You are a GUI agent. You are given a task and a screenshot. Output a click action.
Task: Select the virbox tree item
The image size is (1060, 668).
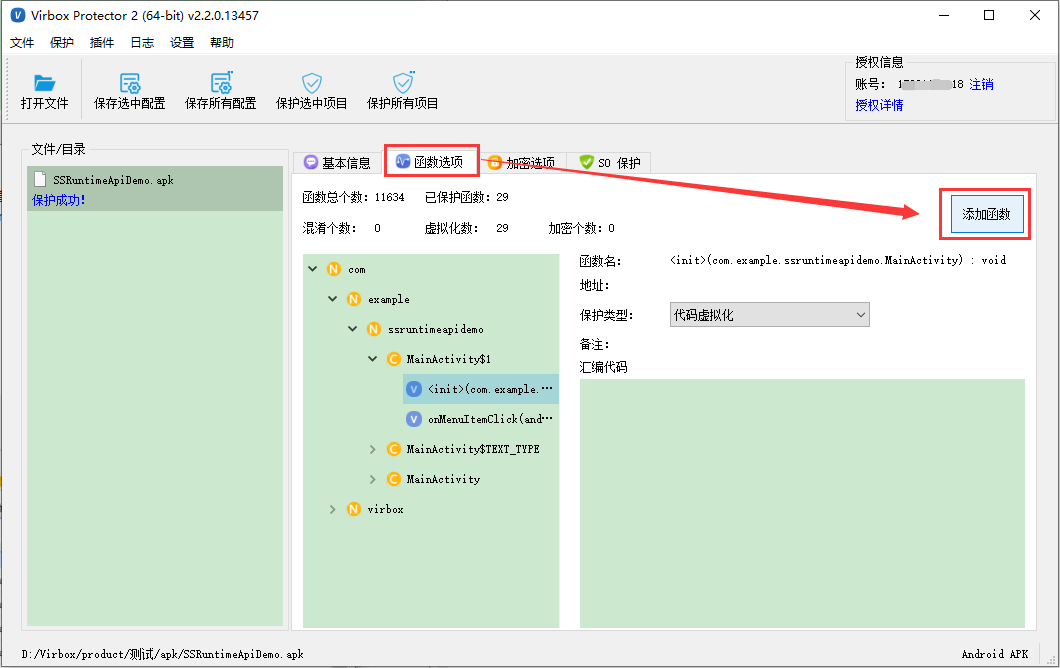[x=385, y=509]
